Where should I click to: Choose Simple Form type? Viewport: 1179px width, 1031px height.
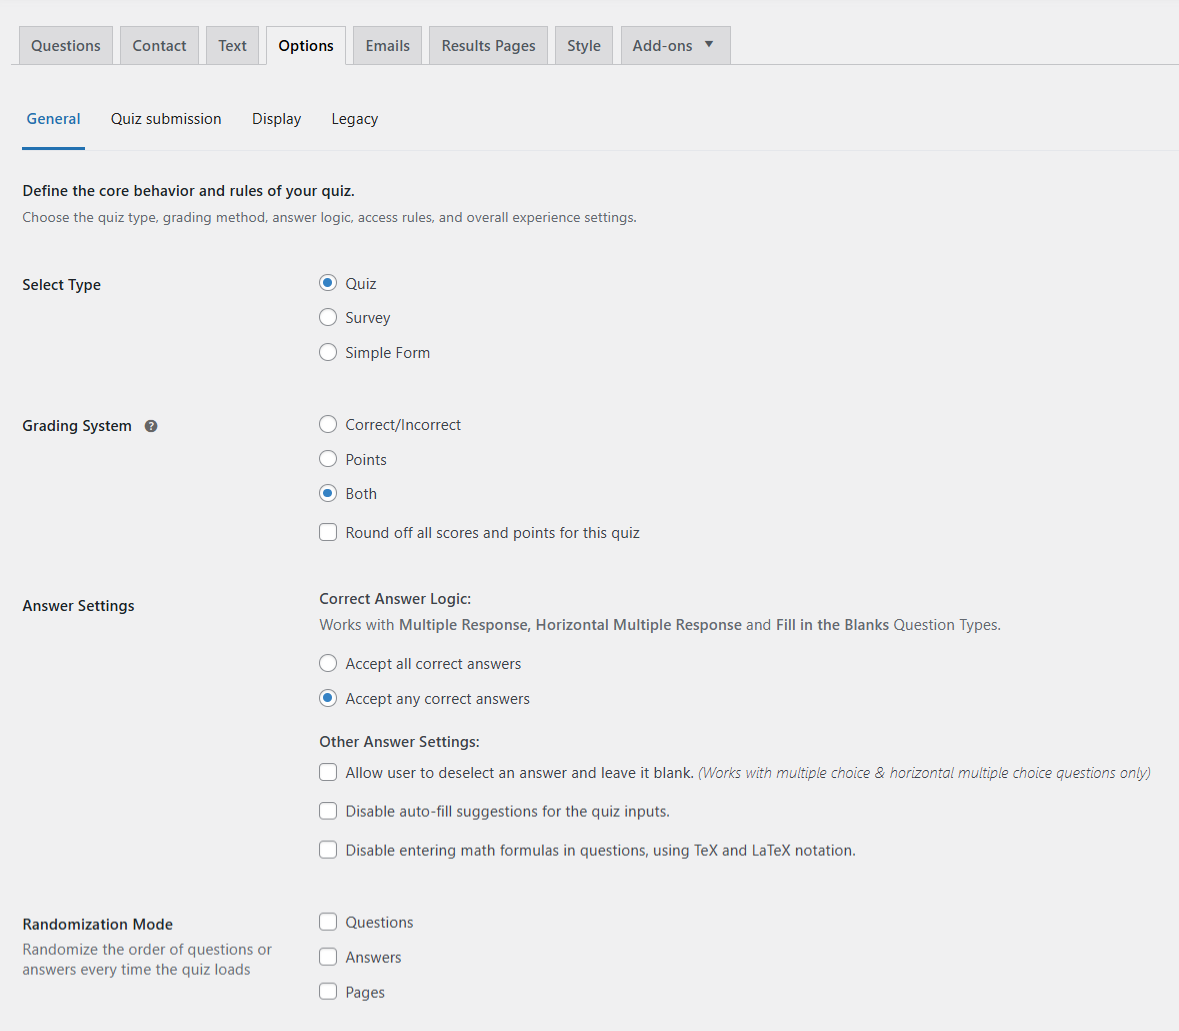point(328,352)
